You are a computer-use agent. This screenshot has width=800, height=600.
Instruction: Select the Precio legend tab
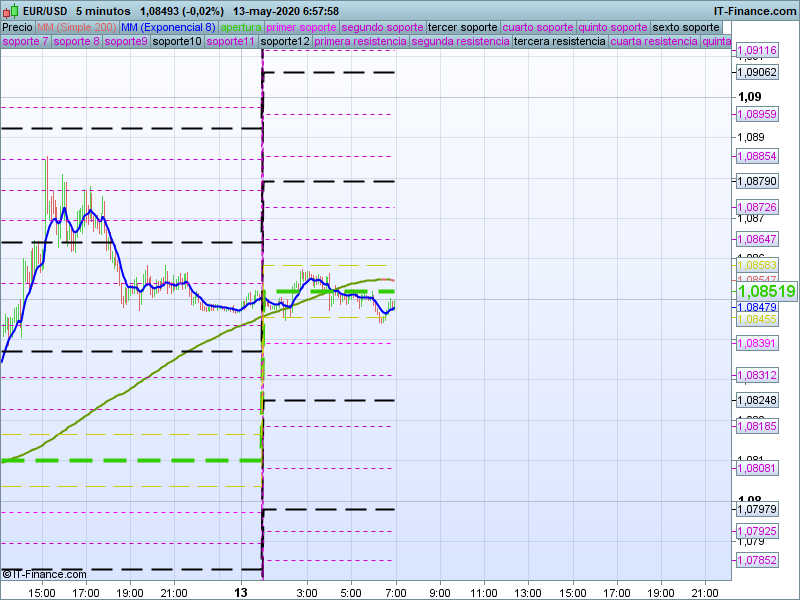(x=17, y=27)
